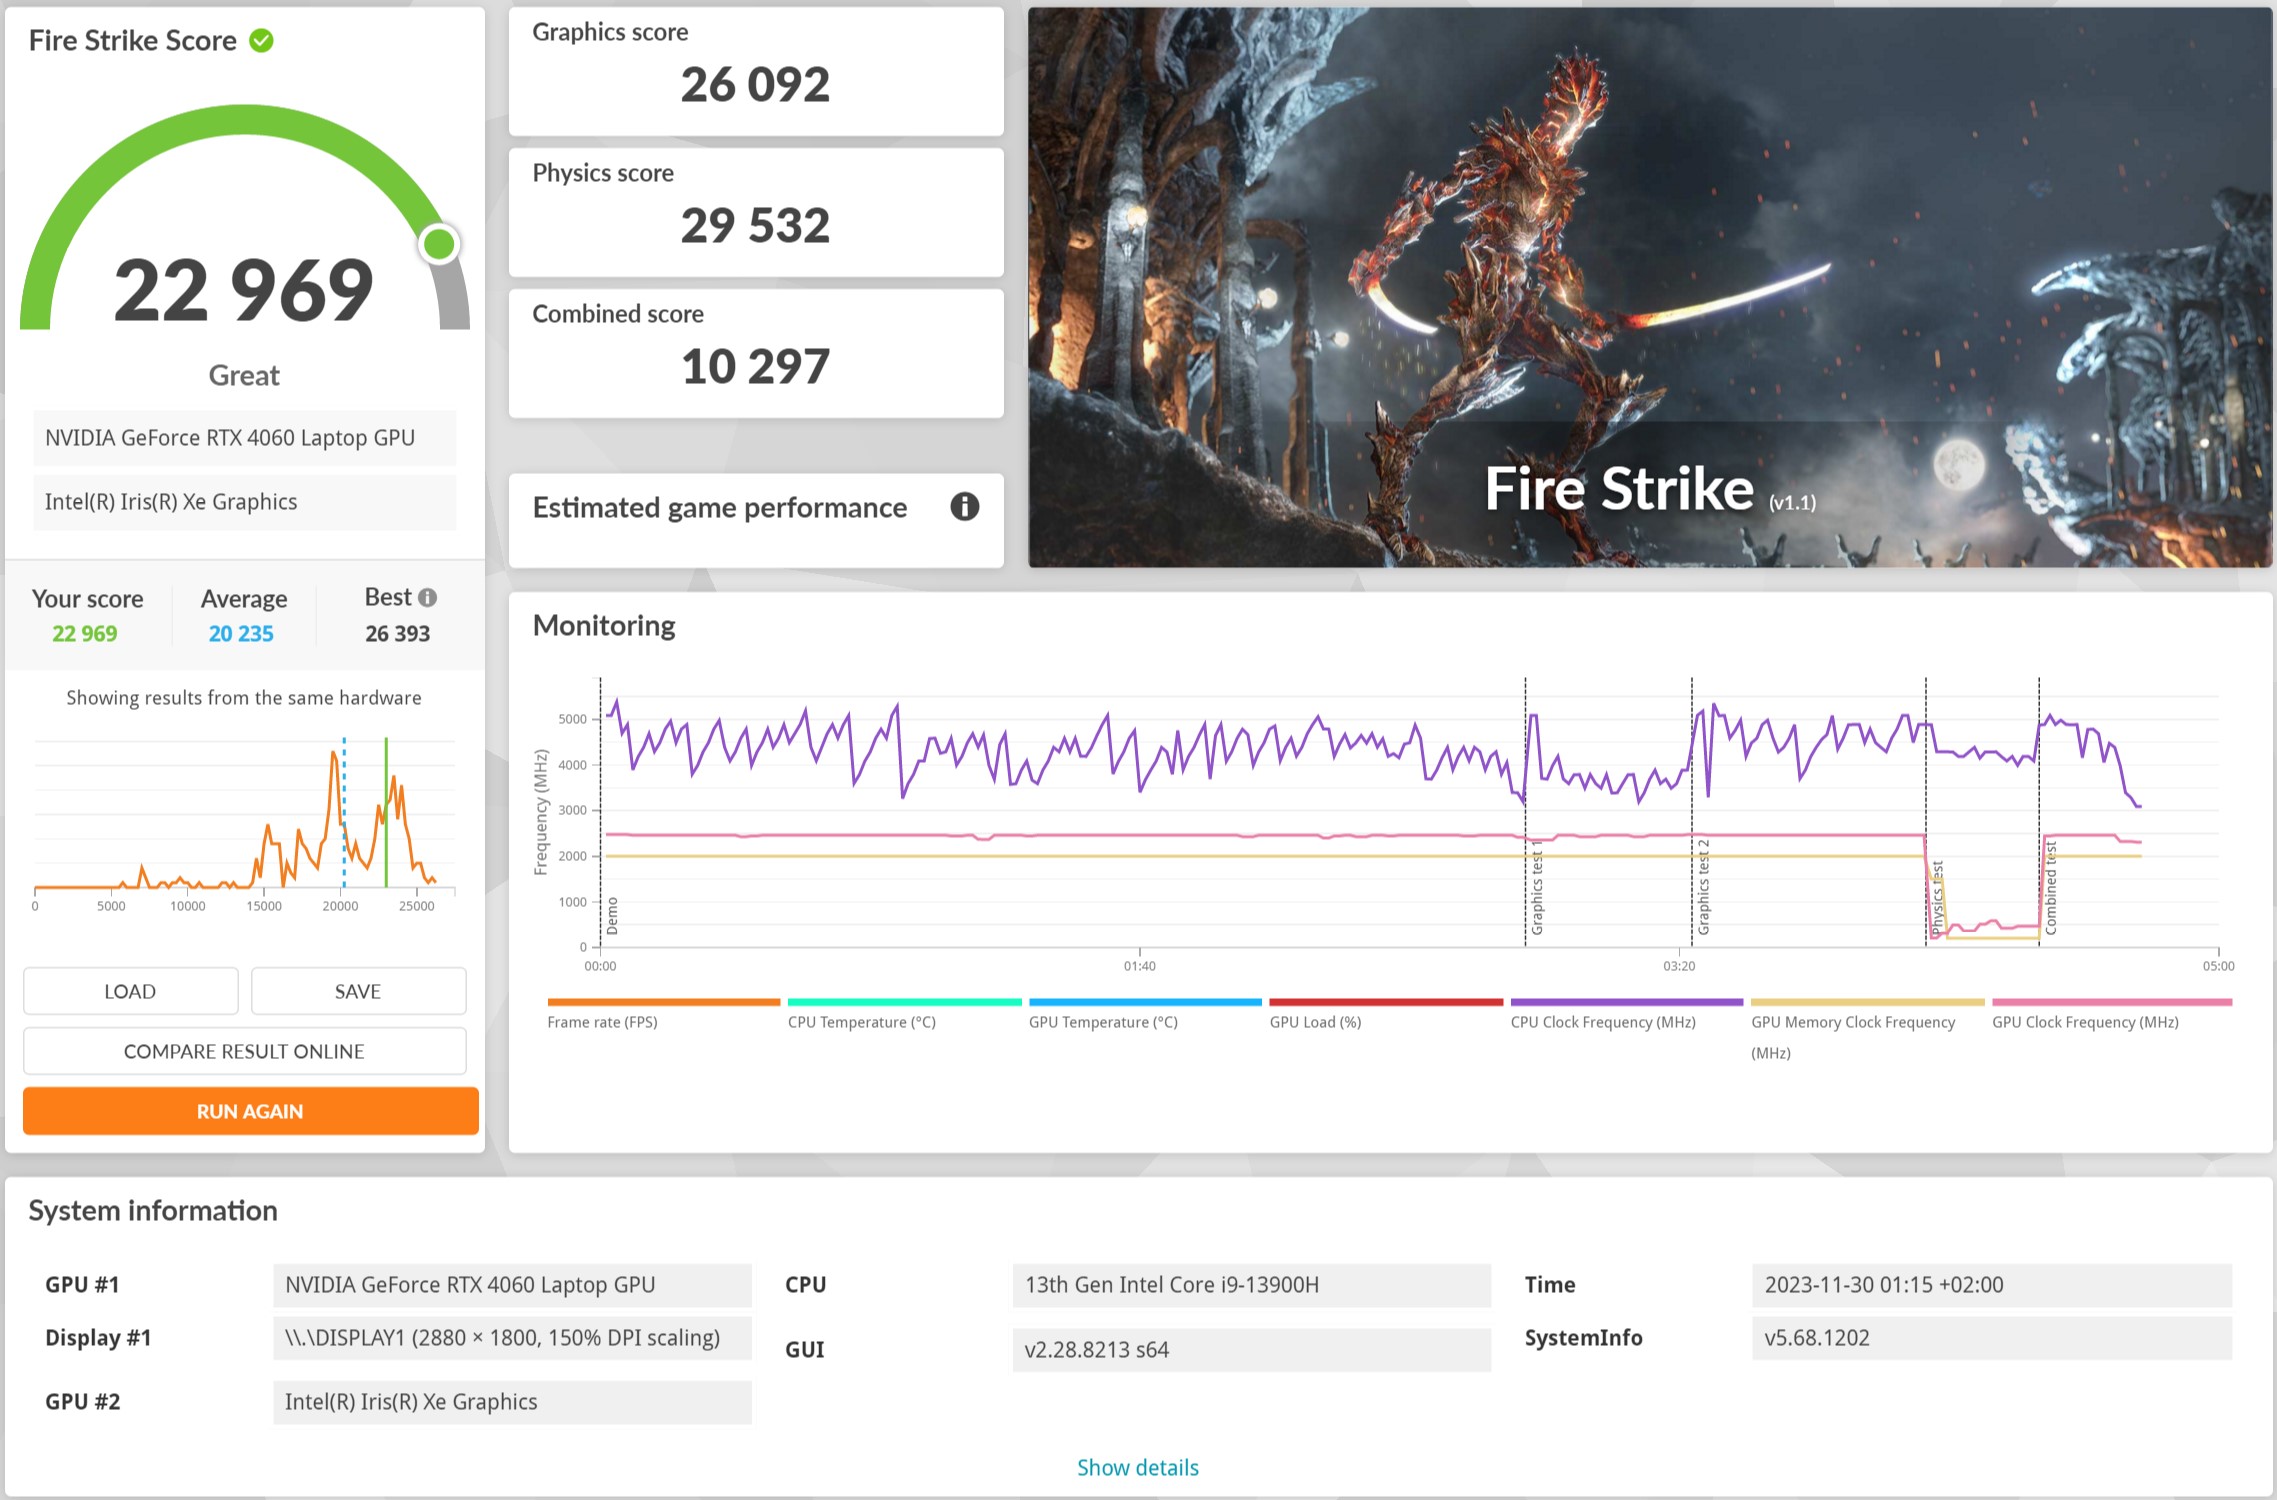Click the Fire Strike preview image
Viewport: 2277px width, 1500px height.
(1650, 288)
